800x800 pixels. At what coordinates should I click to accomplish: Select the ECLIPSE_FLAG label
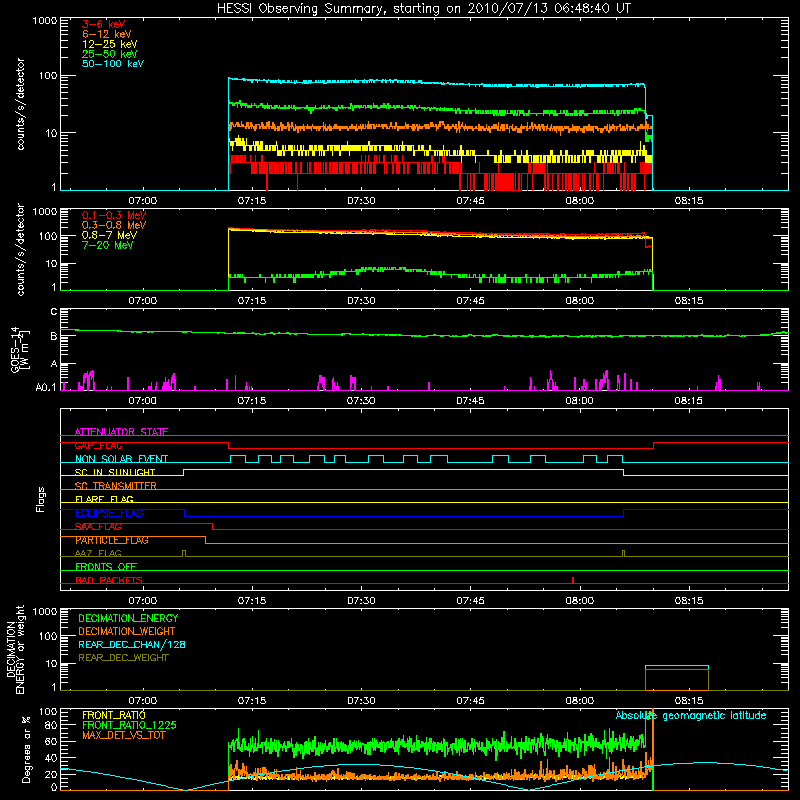point(109,513)
